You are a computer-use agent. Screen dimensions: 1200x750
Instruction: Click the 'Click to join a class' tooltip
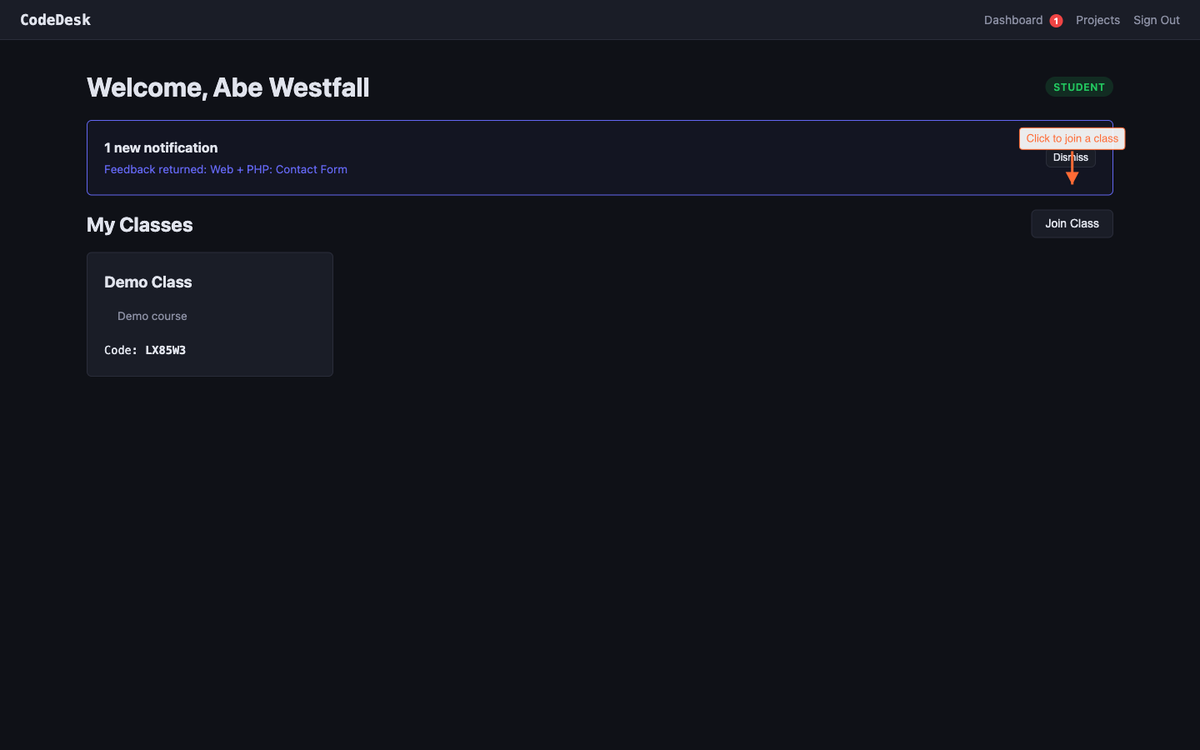tap(1072, 138)
